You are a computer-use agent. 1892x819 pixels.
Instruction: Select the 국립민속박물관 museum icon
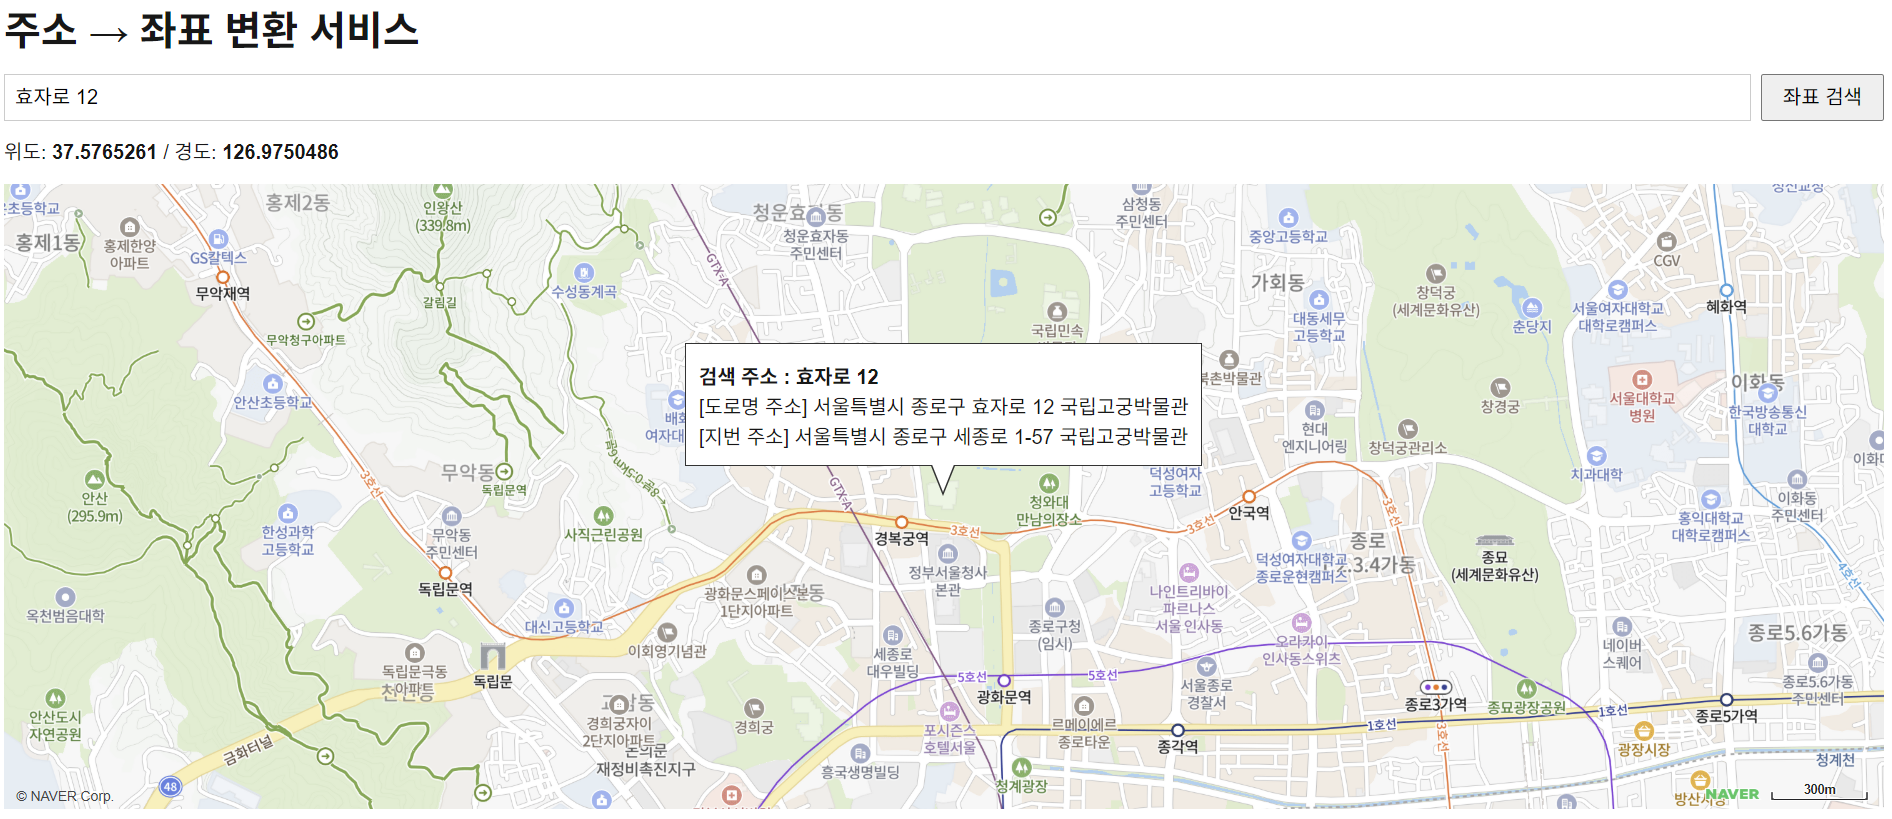tap(1057, 311)
